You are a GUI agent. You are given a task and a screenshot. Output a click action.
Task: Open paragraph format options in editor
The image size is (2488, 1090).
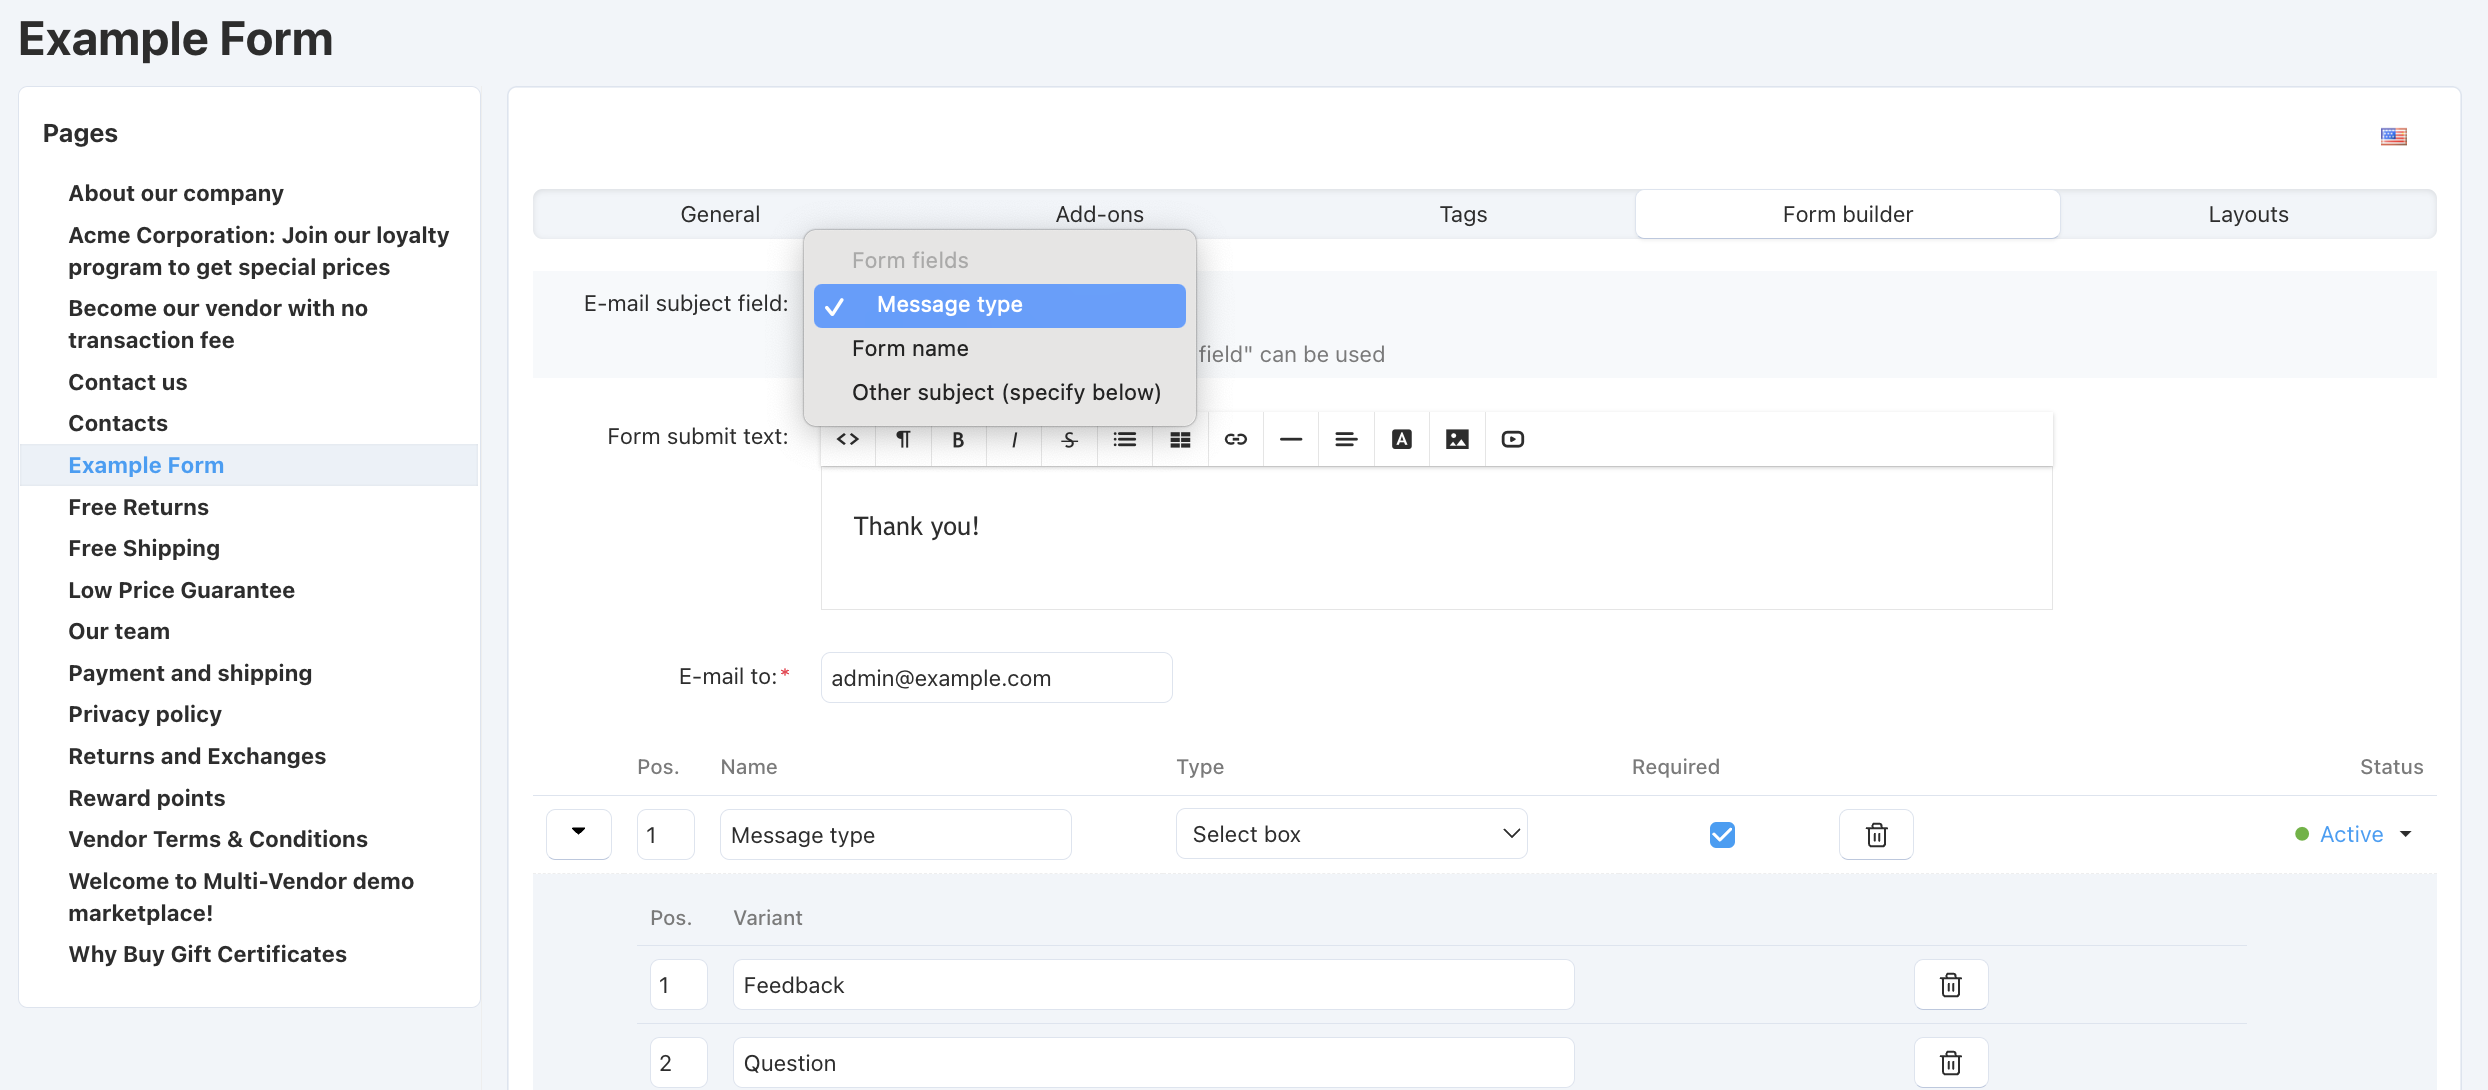(903, 439)
